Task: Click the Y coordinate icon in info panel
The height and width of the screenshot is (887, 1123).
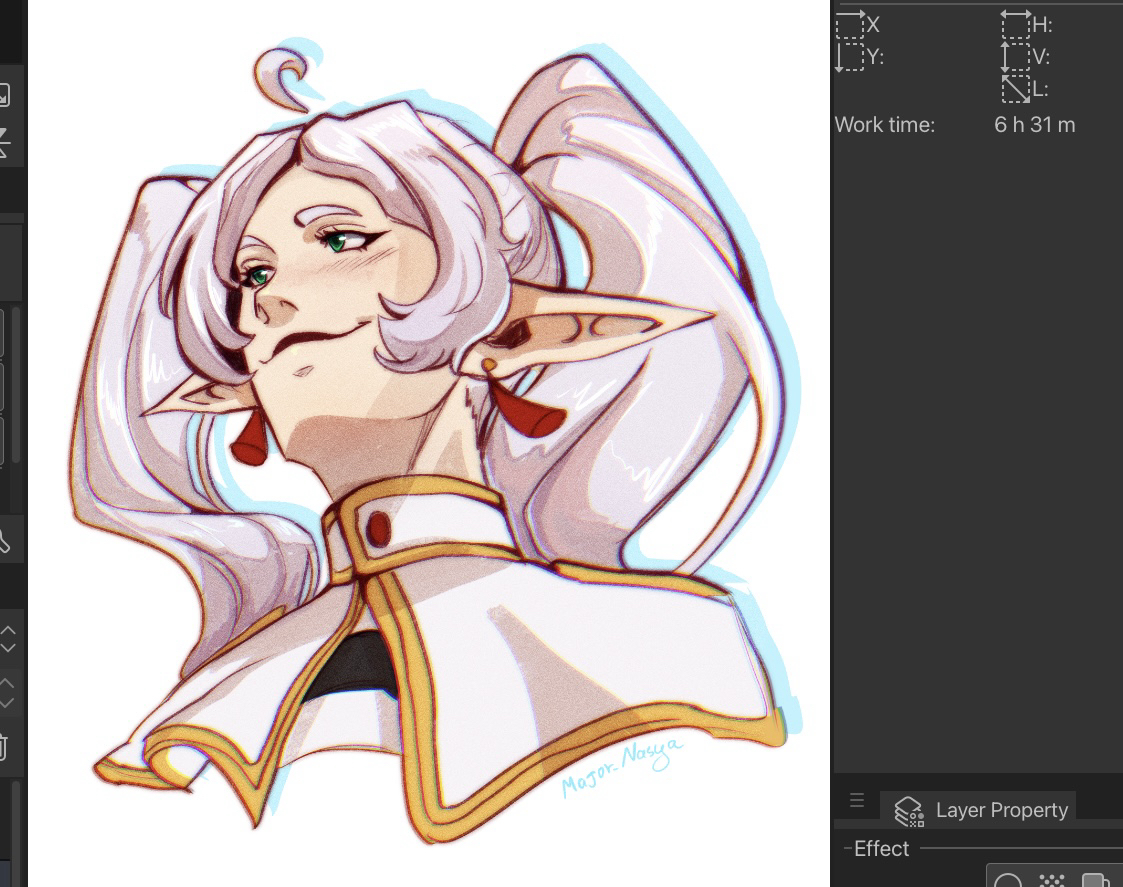Action: (x=849, y=57)
